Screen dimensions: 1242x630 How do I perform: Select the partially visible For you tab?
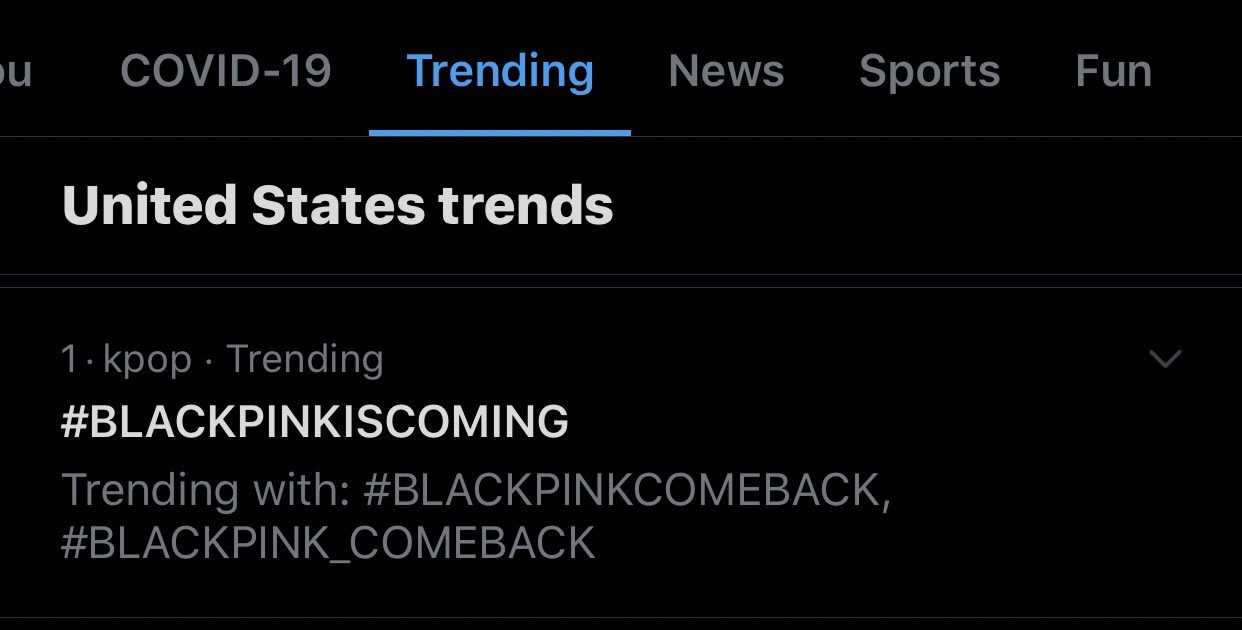[16, 71]
